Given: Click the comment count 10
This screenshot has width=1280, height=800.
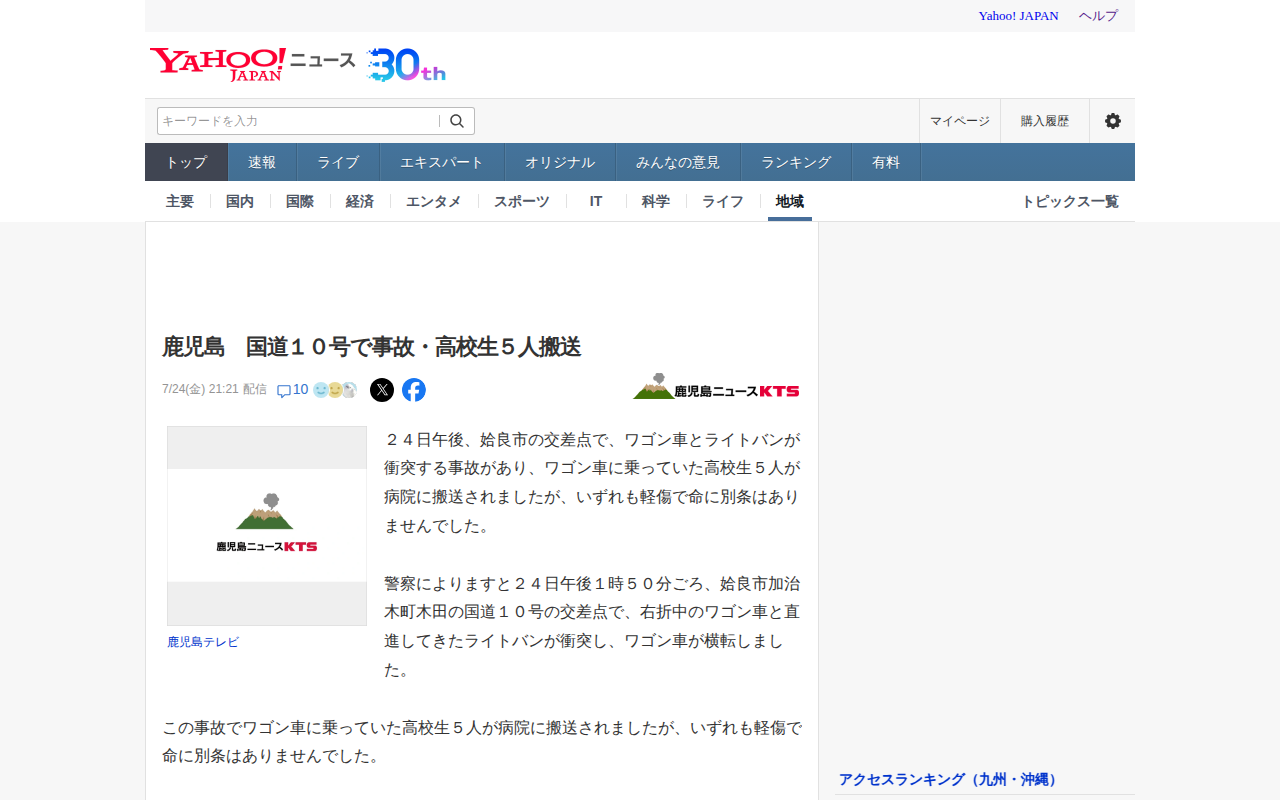Looking at the screenshot, I should [301, 389].
